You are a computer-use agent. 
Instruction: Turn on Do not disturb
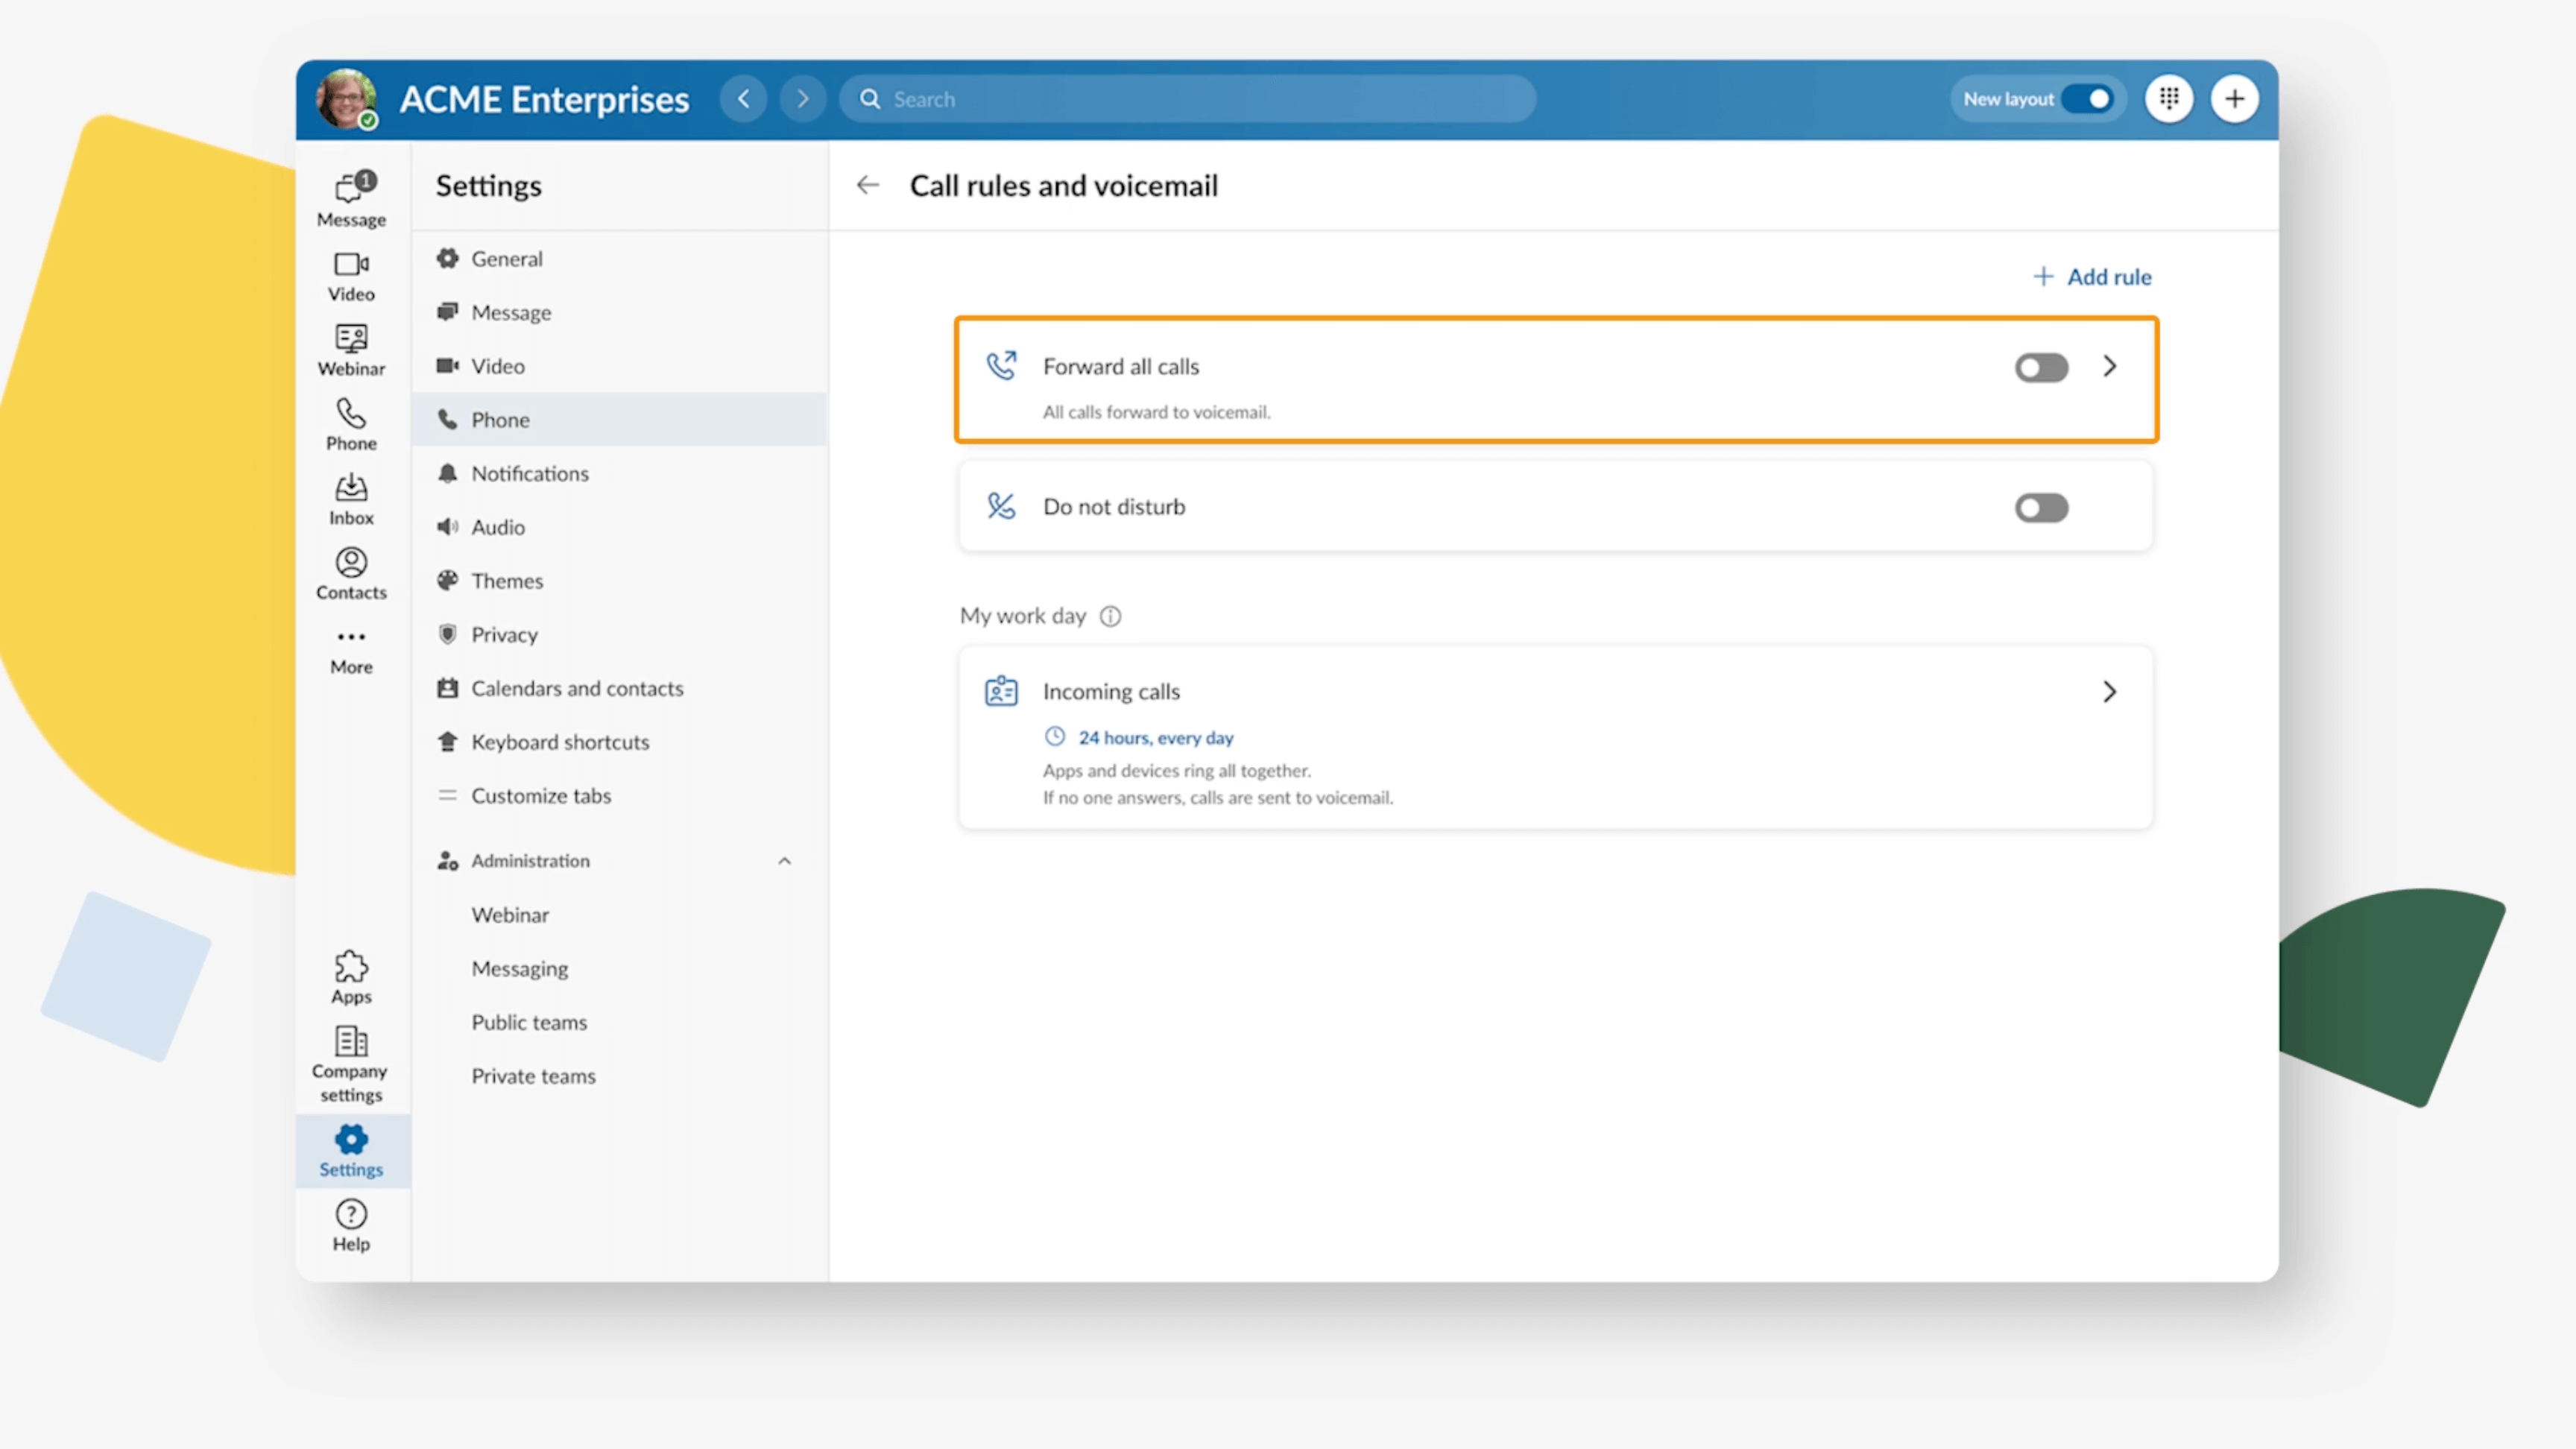pos(2041,508)
